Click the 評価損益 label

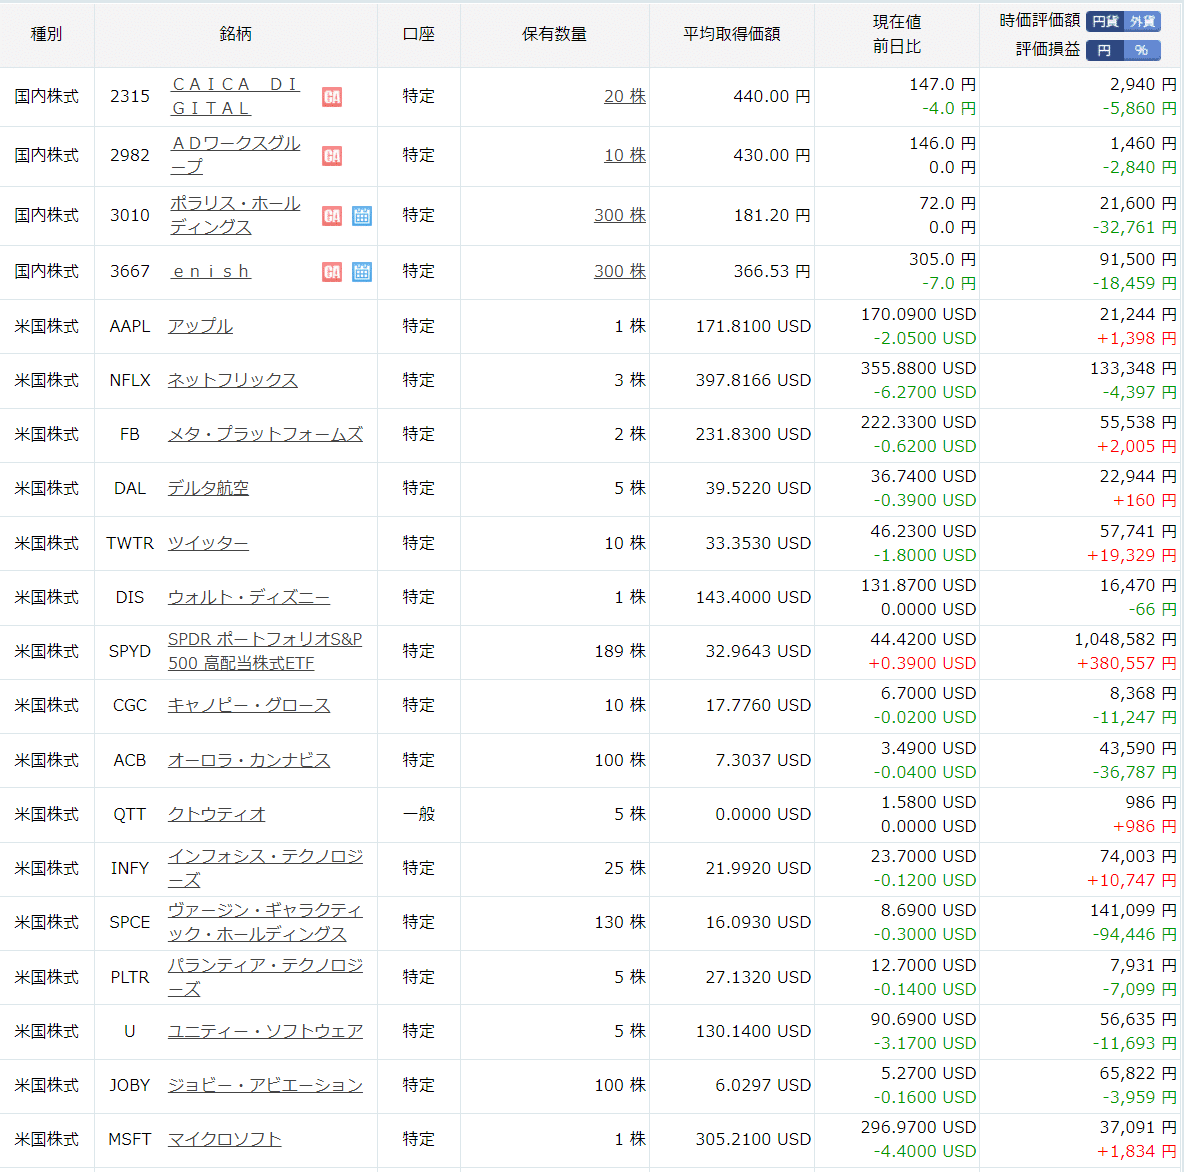pos(1048,50)
